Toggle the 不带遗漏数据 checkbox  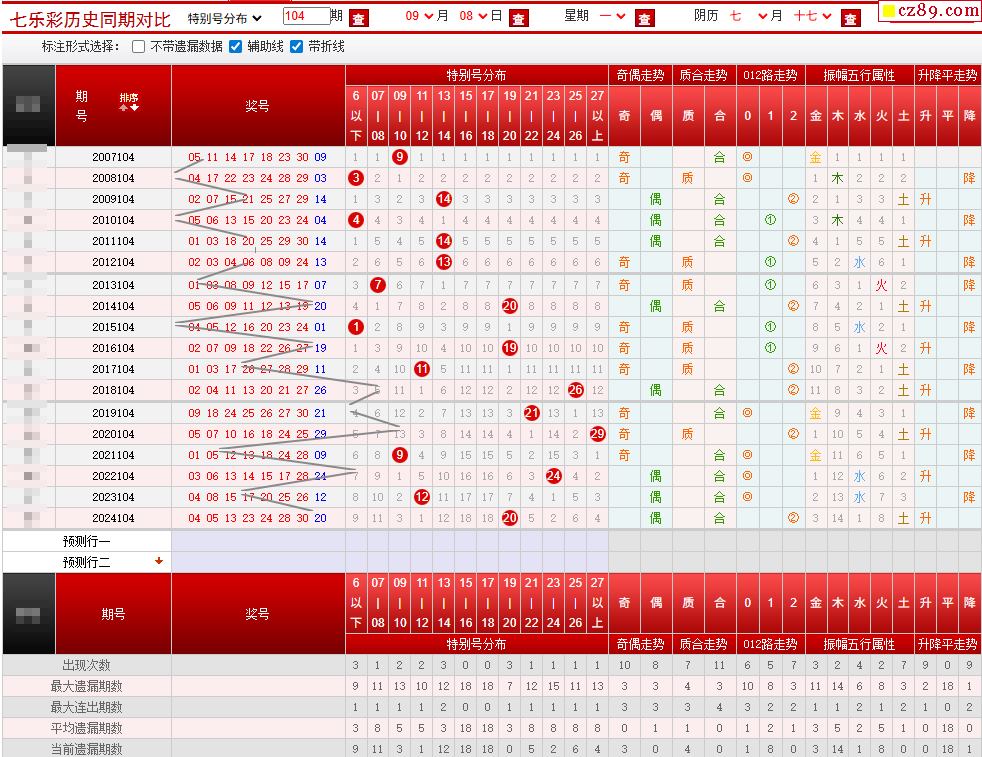pyautogui.click(x=139, y=47)
